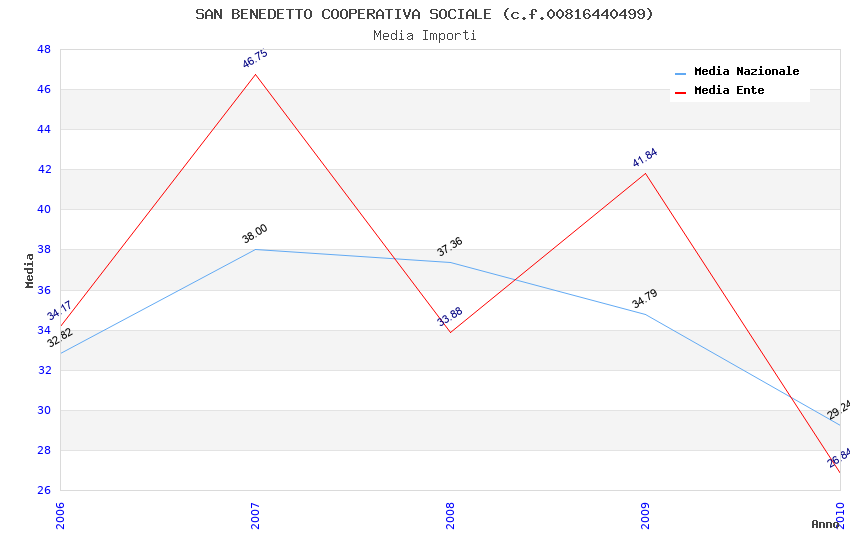Click the Media Importi subtitle
The height and width of the screenshot is (550, 850).
point(424,36)
